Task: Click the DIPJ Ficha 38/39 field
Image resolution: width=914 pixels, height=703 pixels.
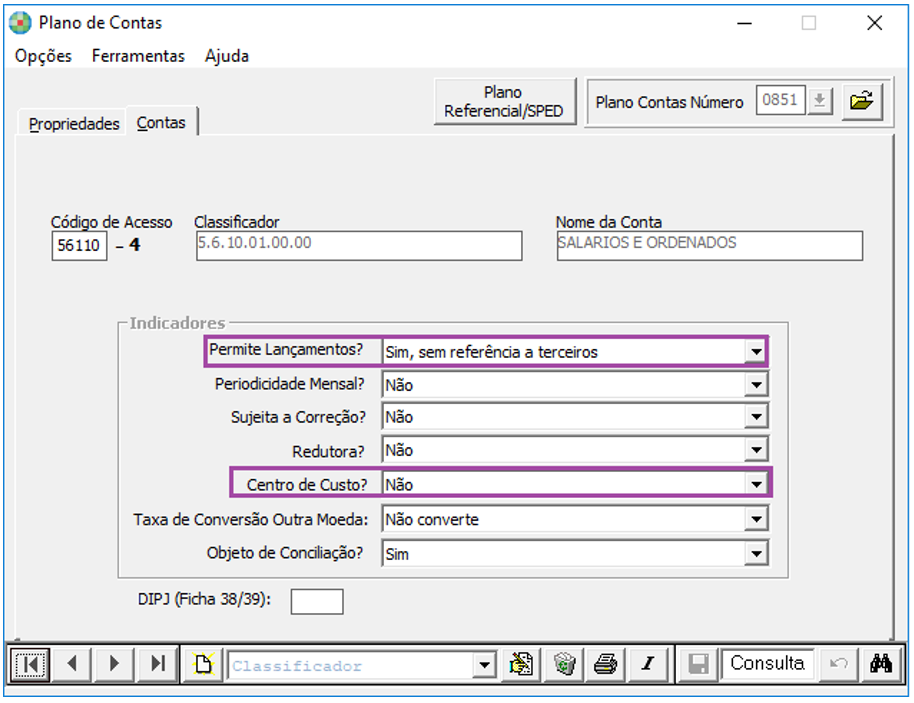Action: [317, 601]
